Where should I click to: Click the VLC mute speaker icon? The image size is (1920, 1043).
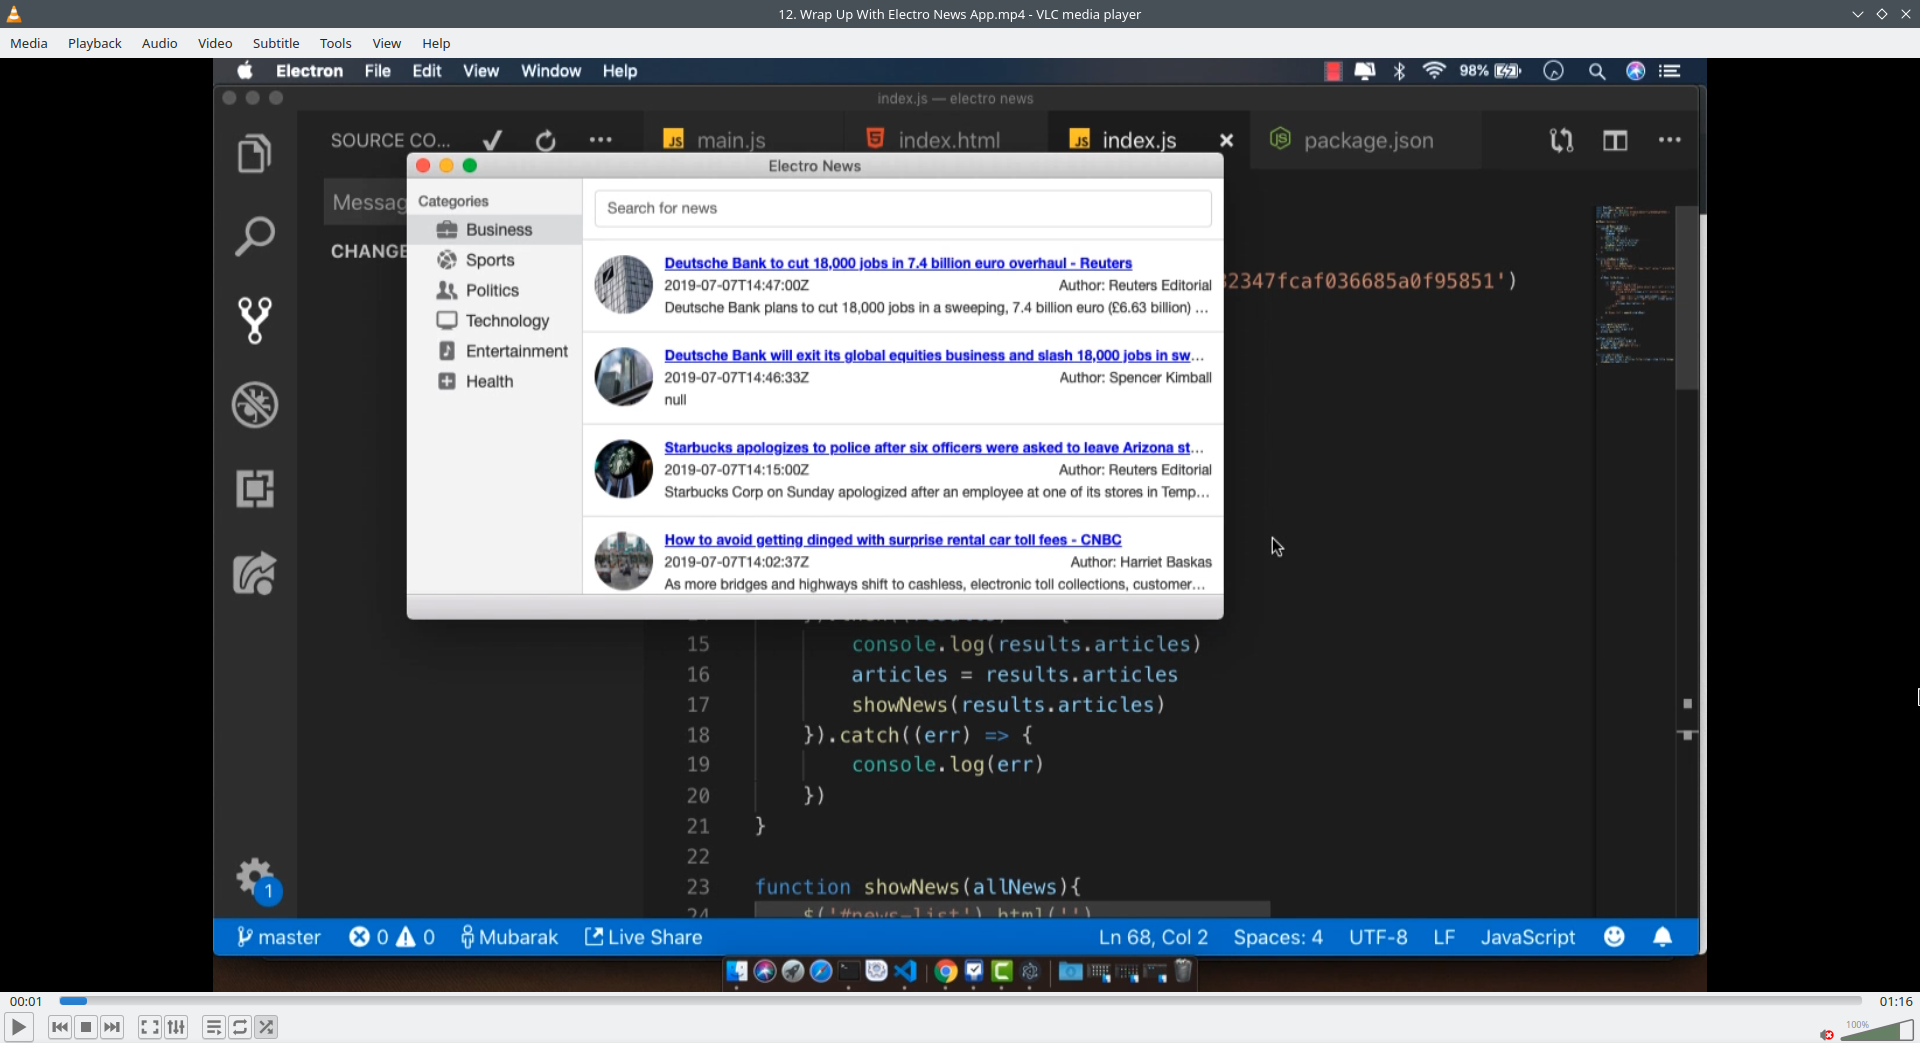point(1827,1034)
